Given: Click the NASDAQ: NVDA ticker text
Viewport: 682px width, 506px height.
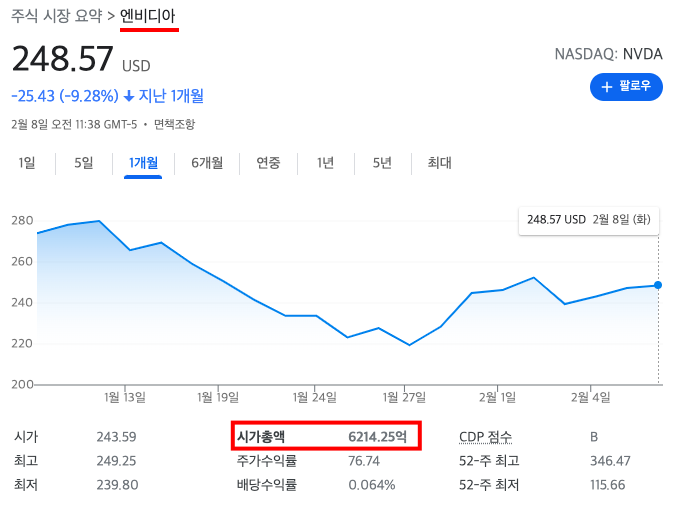Looking at the screenshot, I should point(608,54).
